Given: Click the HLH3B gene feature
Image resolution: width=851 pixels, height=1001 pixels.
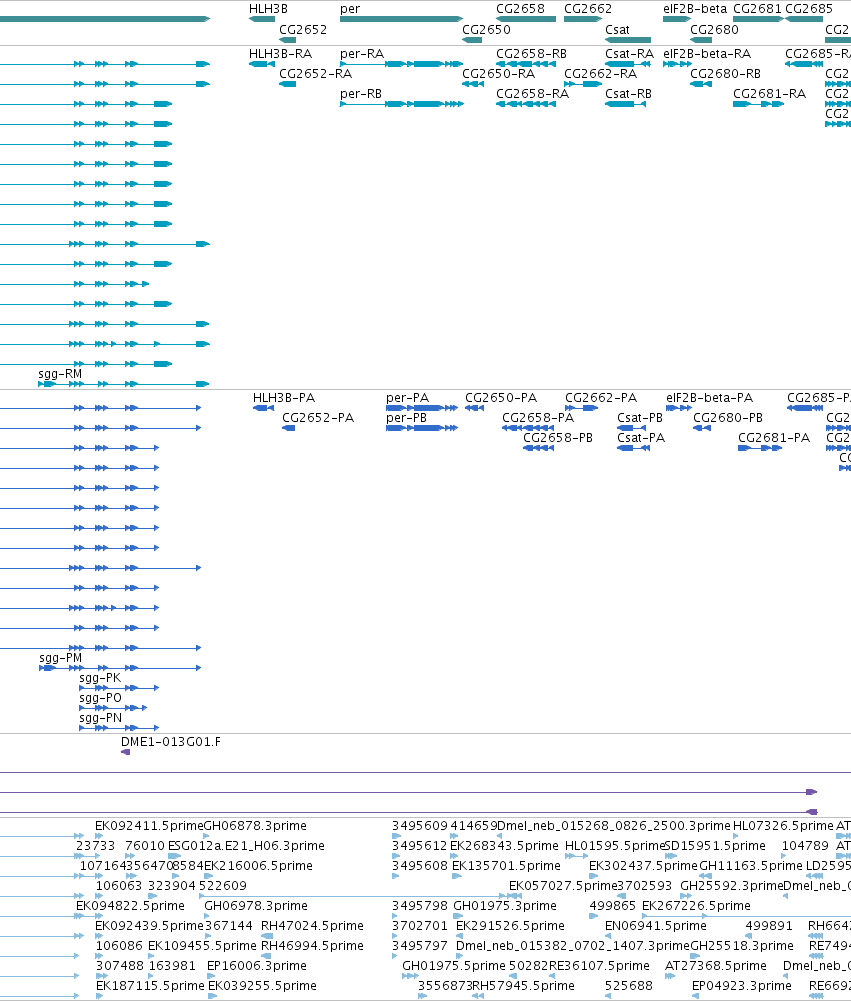Looking at the screenshot, I should pos(262,19).
